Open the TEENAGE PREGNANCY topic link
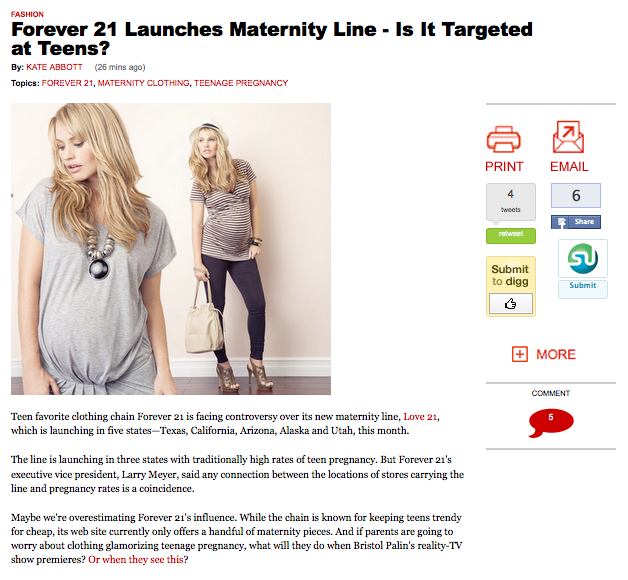 point(241,83)
